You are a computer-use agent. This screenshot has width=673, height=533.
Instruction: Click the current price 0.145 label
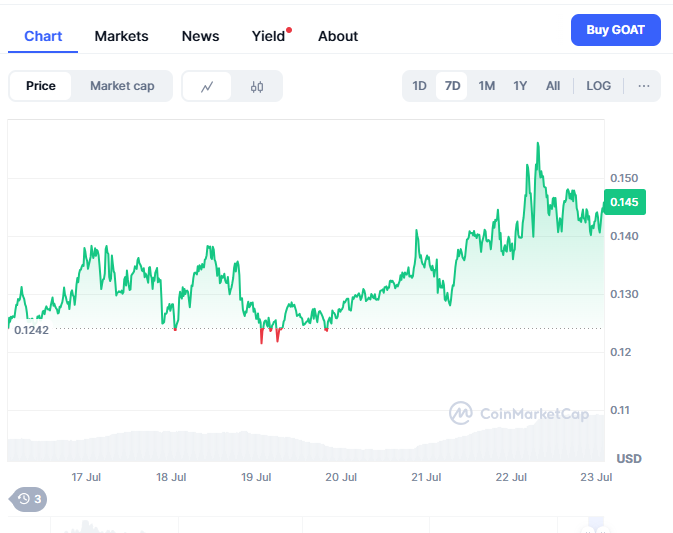(624, 203)
